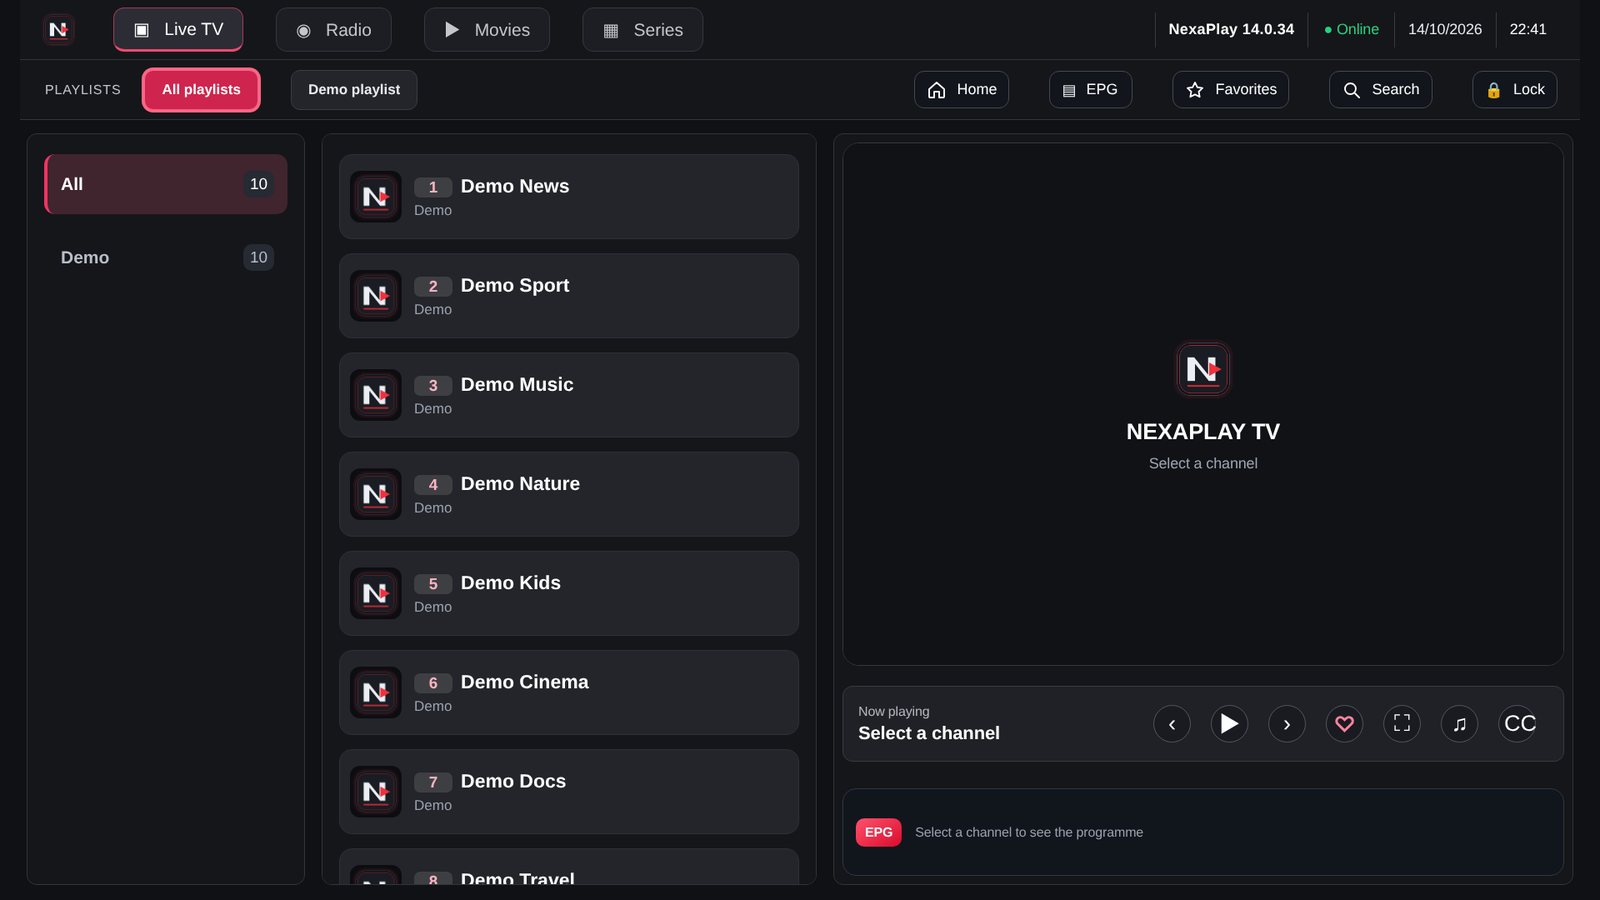Click the Play button
Image resolution: width=1600 pixels, height=900 pixels.
click(1229, 724)
